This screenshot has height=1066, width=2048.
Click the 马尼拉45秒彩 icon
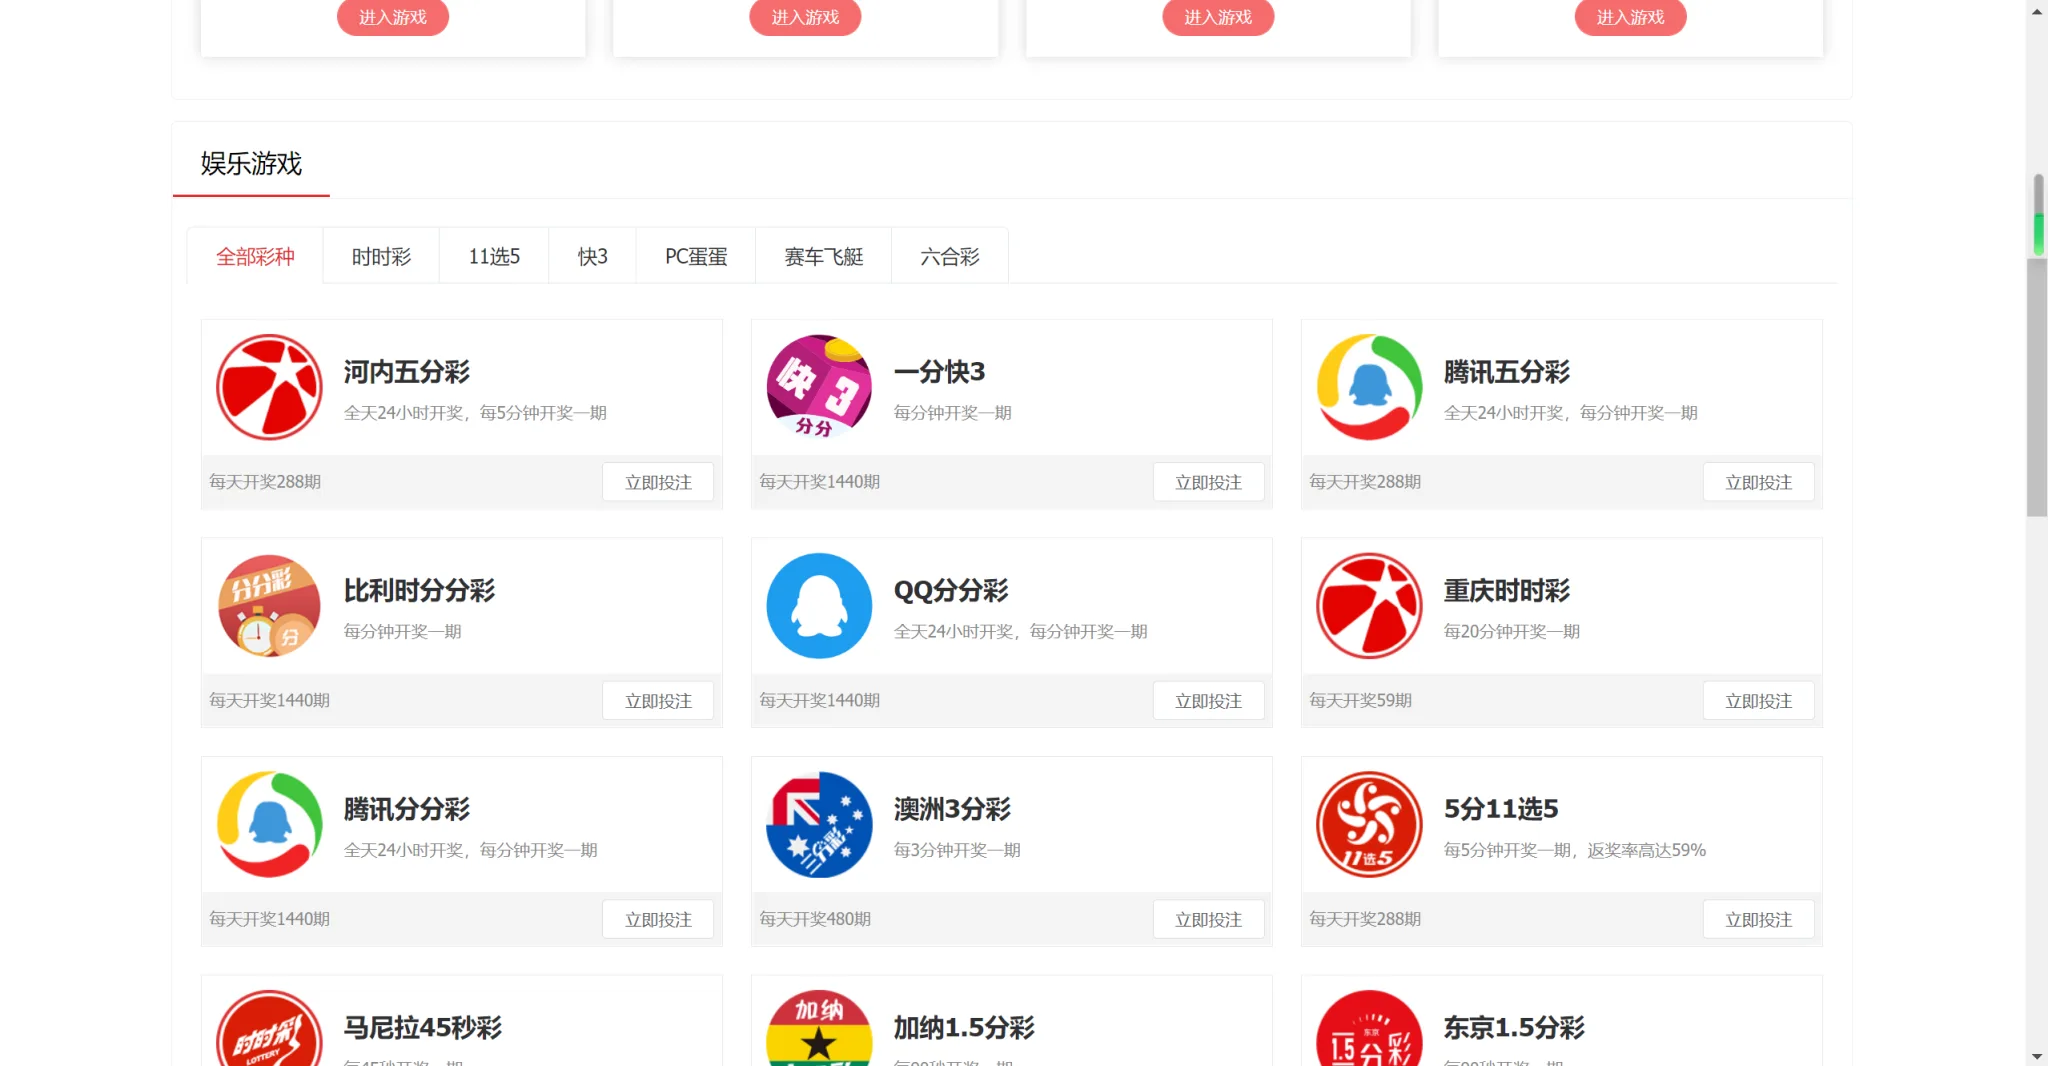click(x=268, y=1030)
